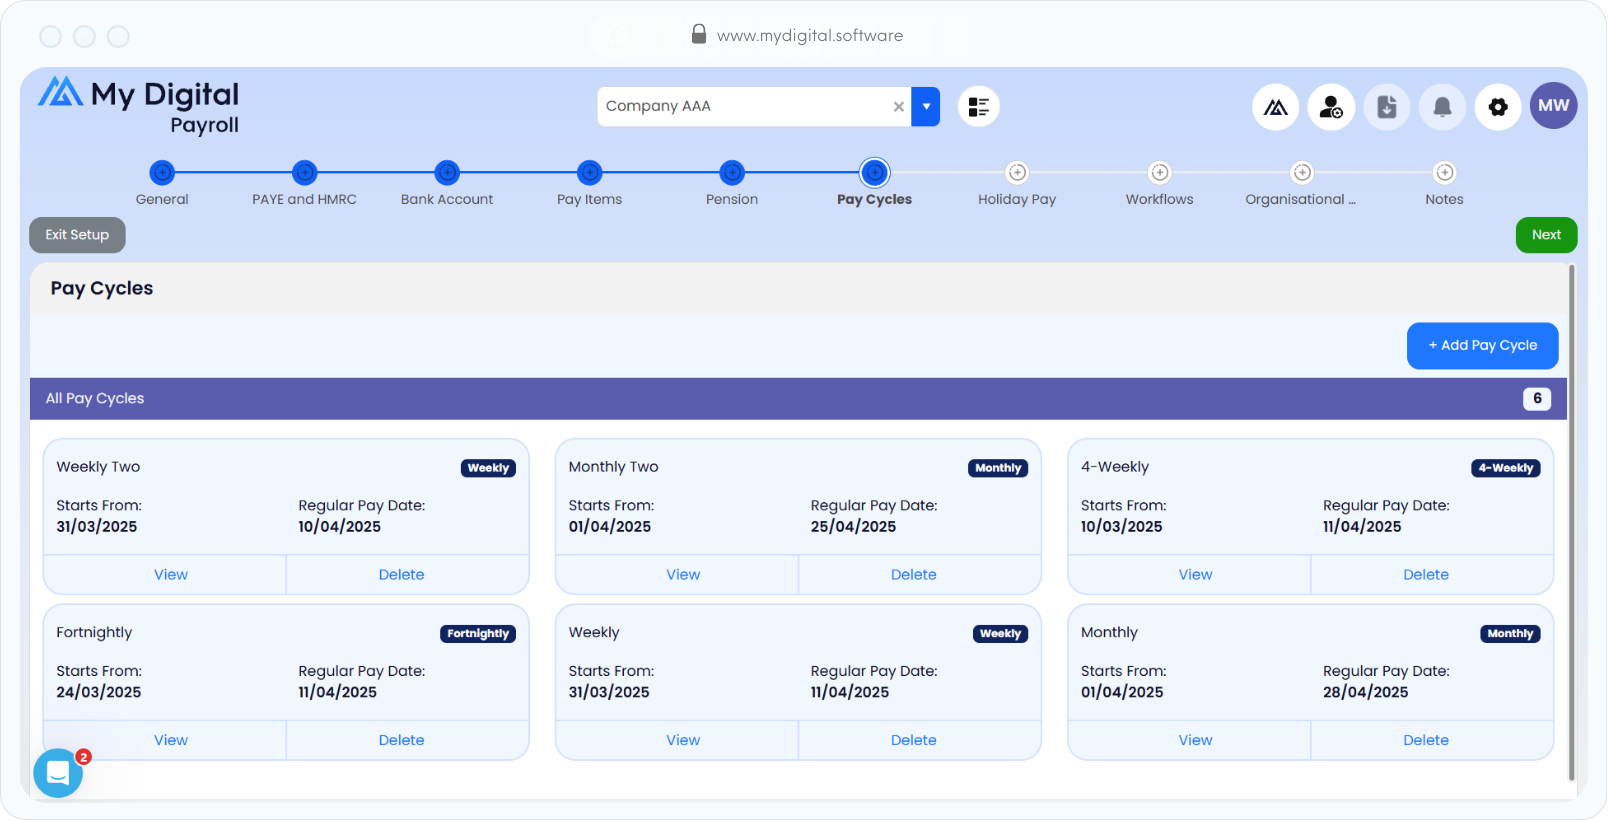Open the notifications bell

pyautogui.click(x=1442, y=107)
